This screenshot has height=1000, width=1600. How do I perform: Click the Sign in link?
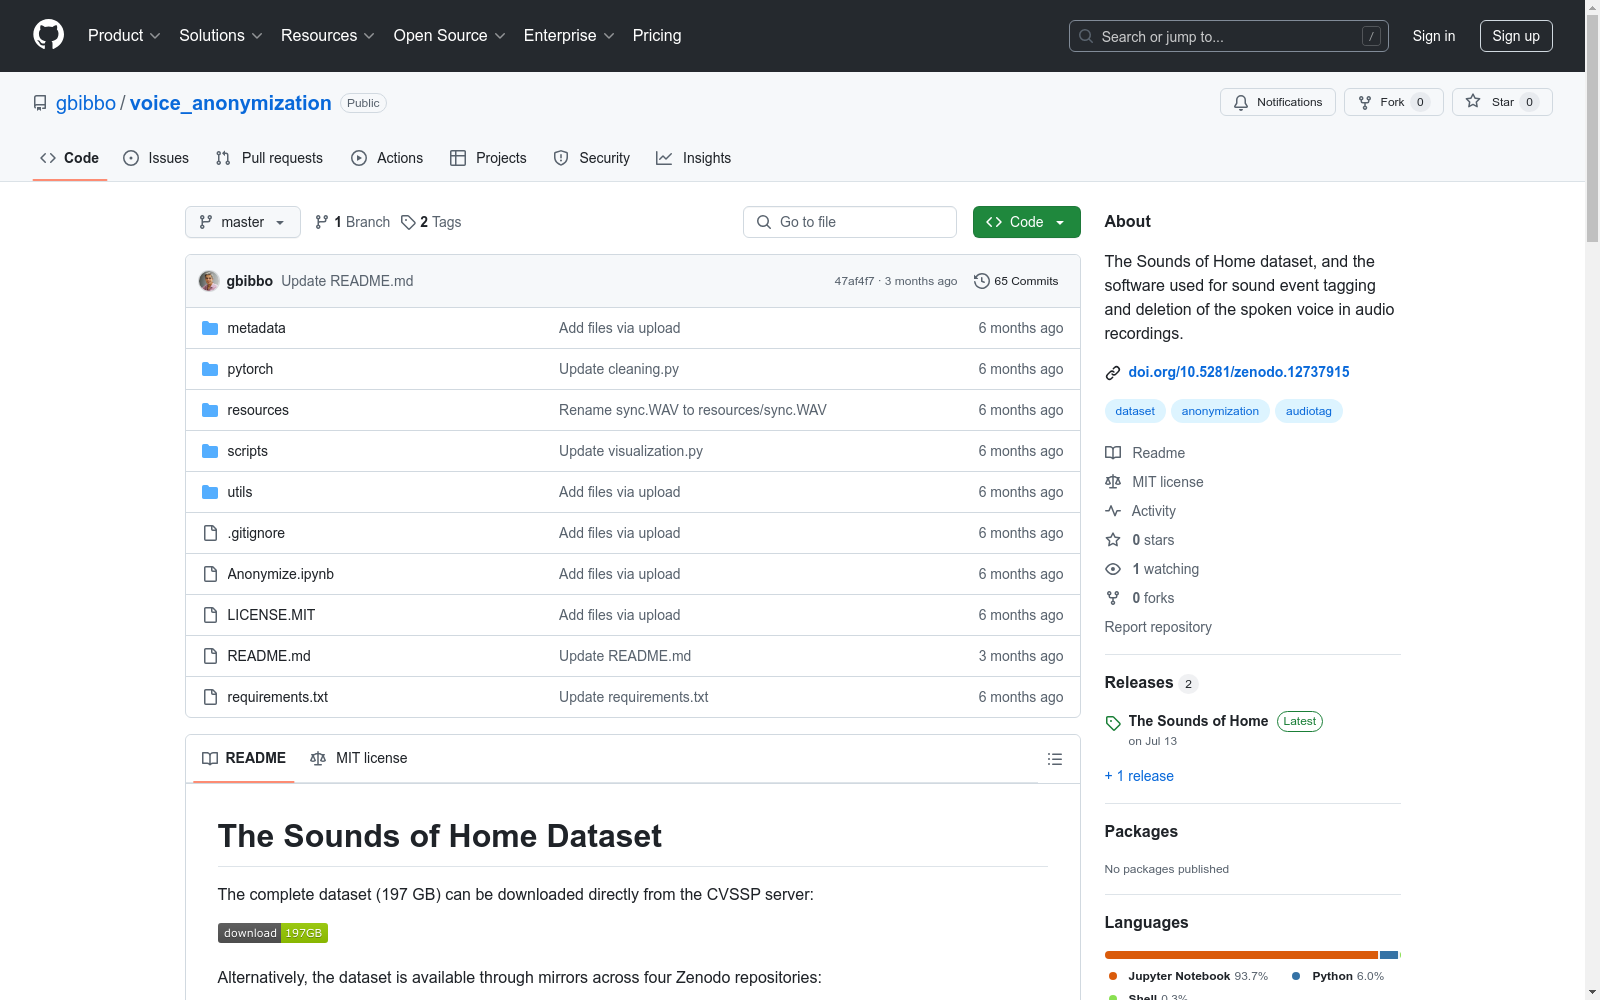click(1434, 36)
